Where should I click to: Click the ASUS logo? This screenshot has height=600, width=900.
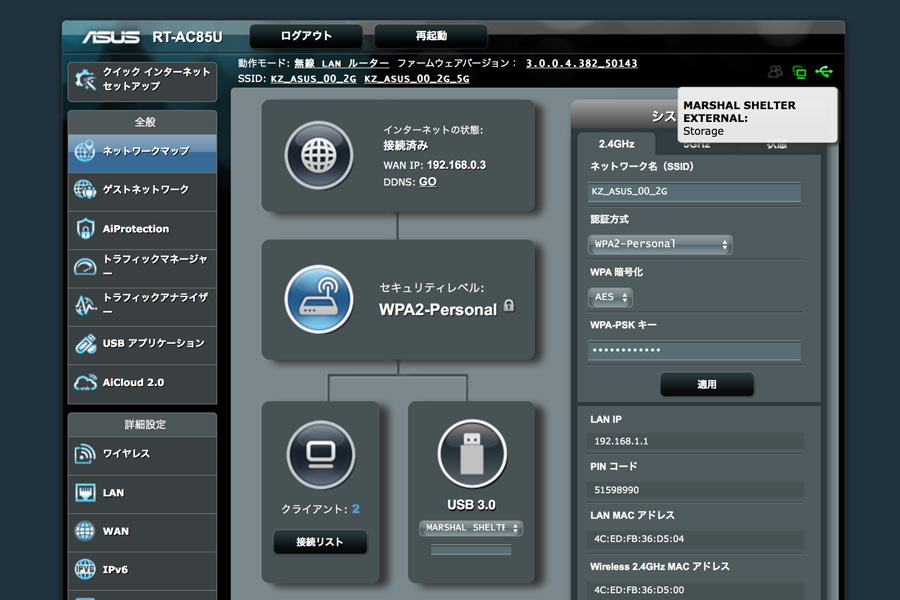point(111,37)
